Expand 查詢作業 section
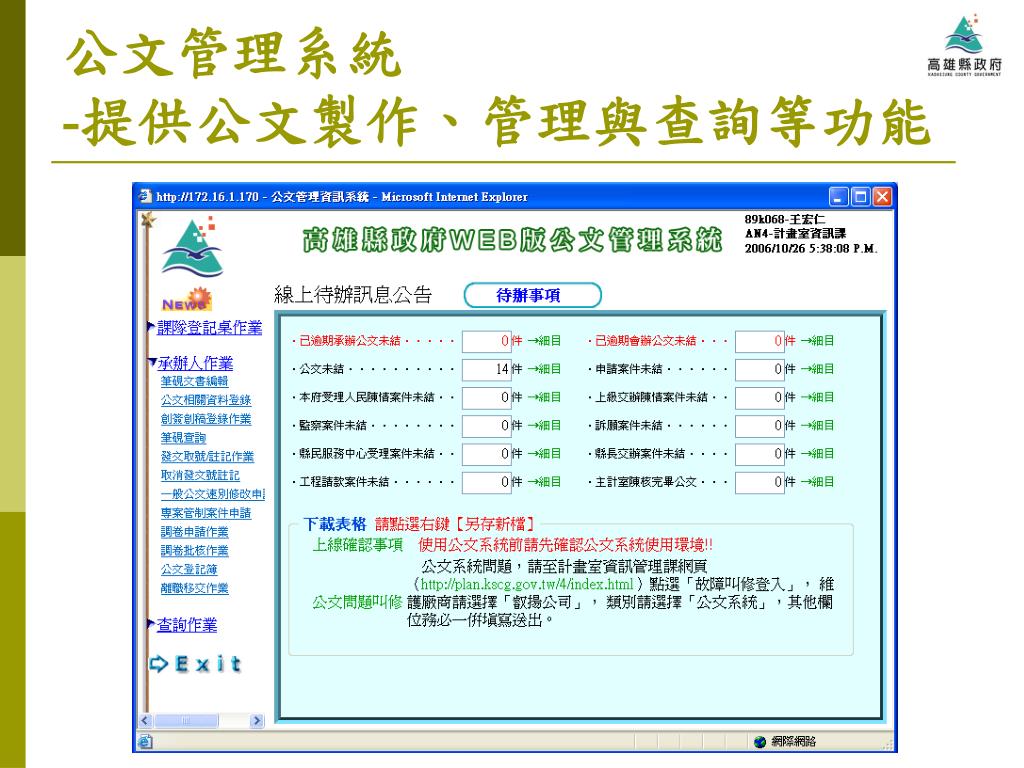The height and width of the screenshot is (768, 1024). (x=187, y=624)
